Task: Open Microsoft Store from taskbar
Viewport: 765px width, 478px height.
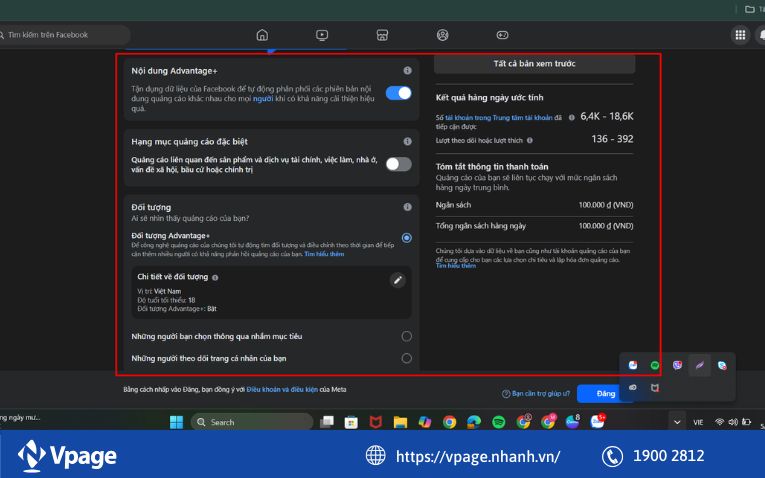Action: tap(351, 422)
